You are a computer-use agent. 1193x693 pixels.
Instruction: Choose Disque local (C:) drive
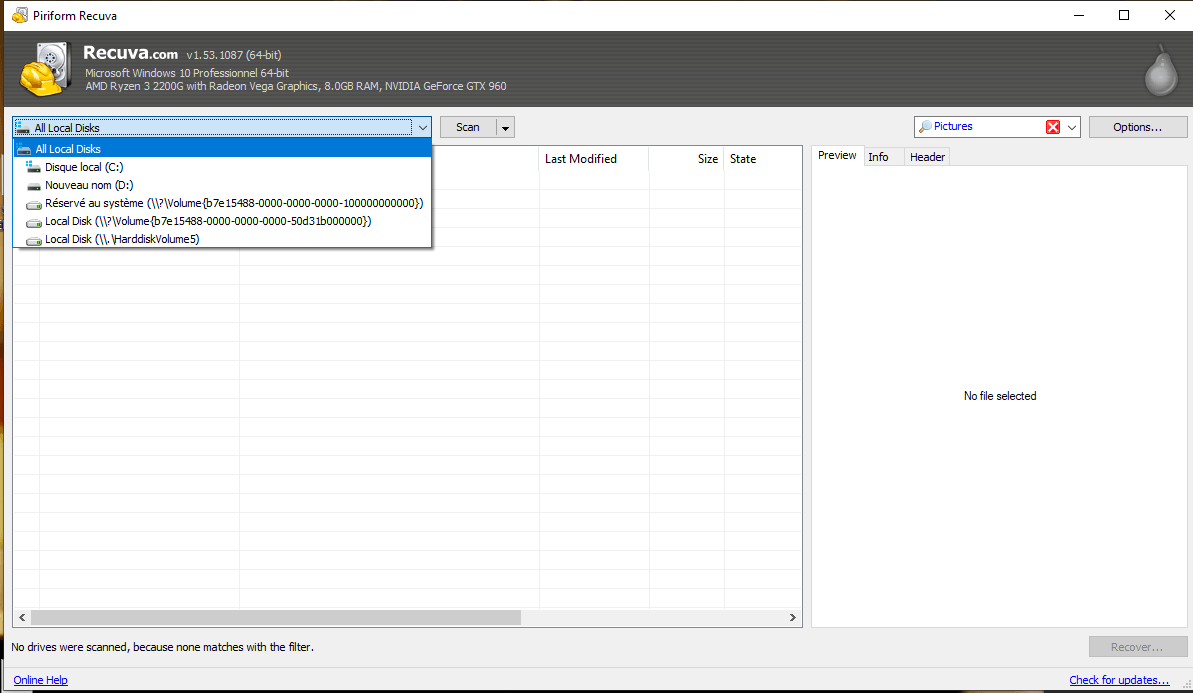(x=222, y=167)
